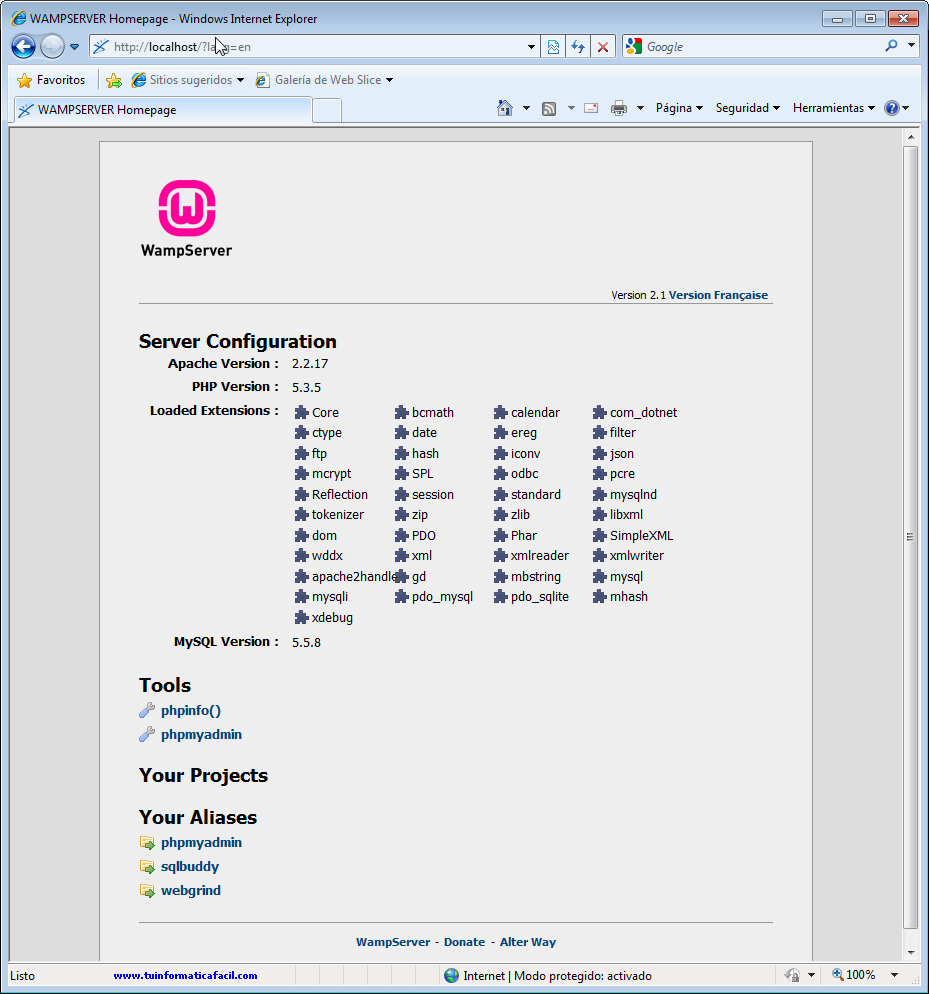Screen dimensions: 929x994
Task: Click puzzle icon next to bcmath
Action: pyautogui.click(x=401, y=413)
